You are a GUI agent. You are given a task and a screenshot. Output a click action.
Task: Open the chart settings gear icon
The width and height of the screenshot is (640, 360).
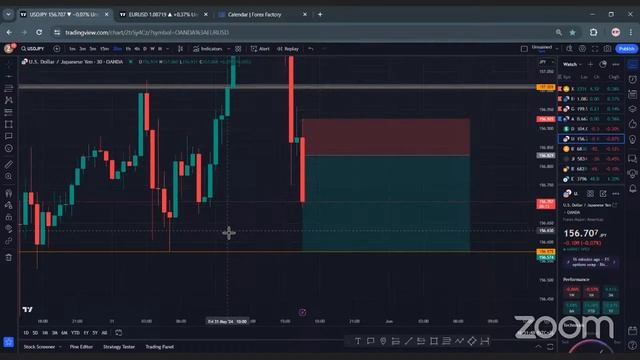582,49
